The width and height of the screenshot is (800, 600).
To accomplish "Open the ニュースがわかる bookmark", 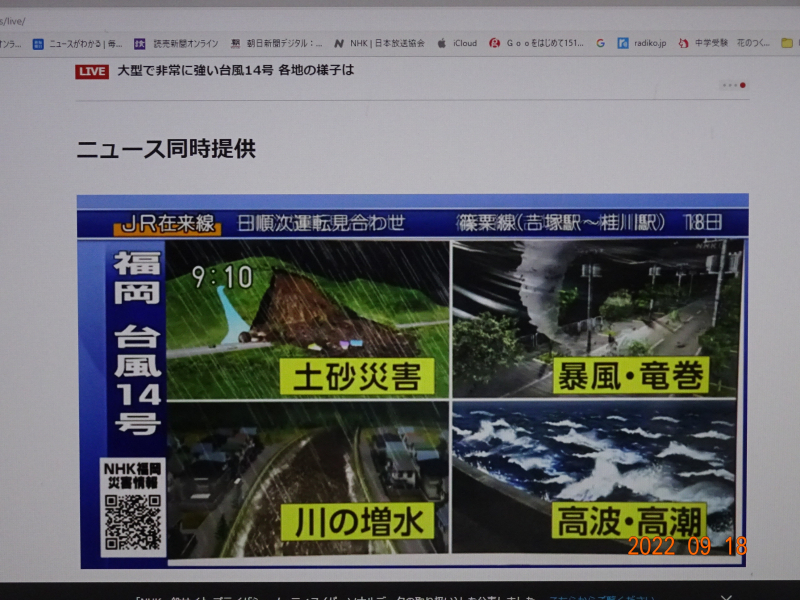I will 78,44.
